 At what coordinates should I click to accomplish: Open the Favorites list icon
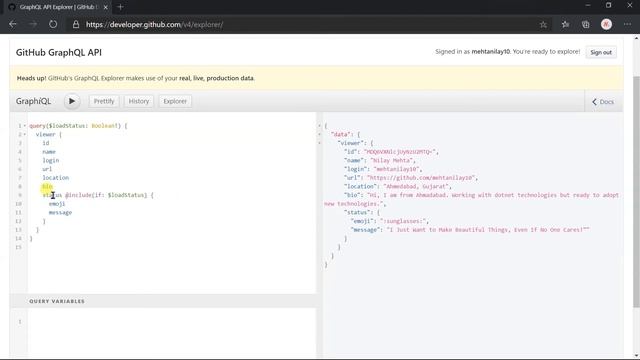(x=565, y=24)
